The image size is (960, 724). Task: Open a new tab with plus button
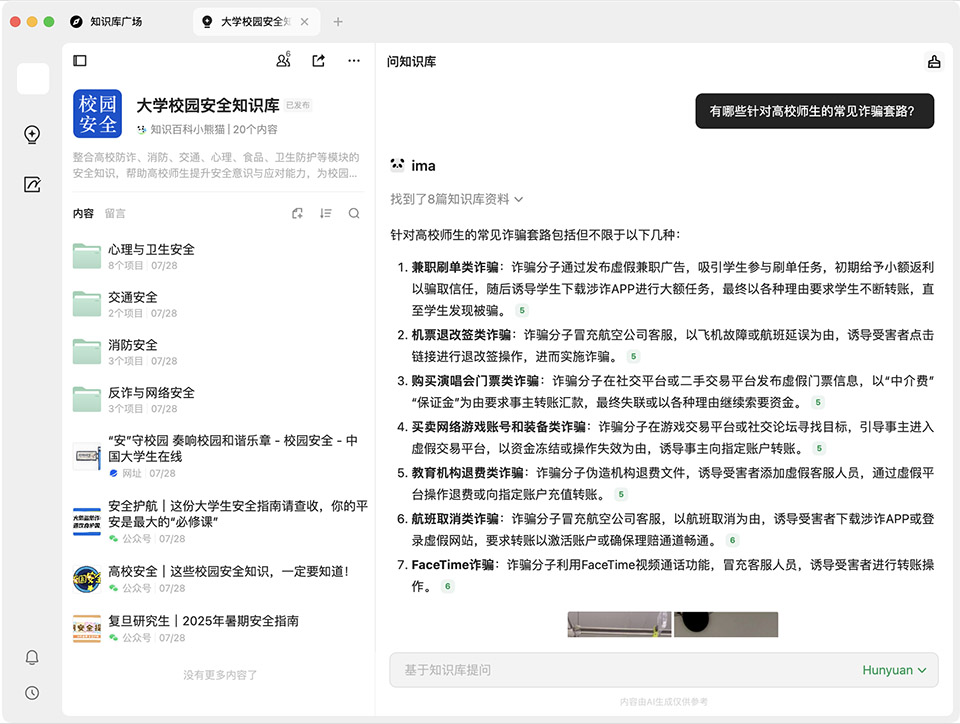[338, 21]
